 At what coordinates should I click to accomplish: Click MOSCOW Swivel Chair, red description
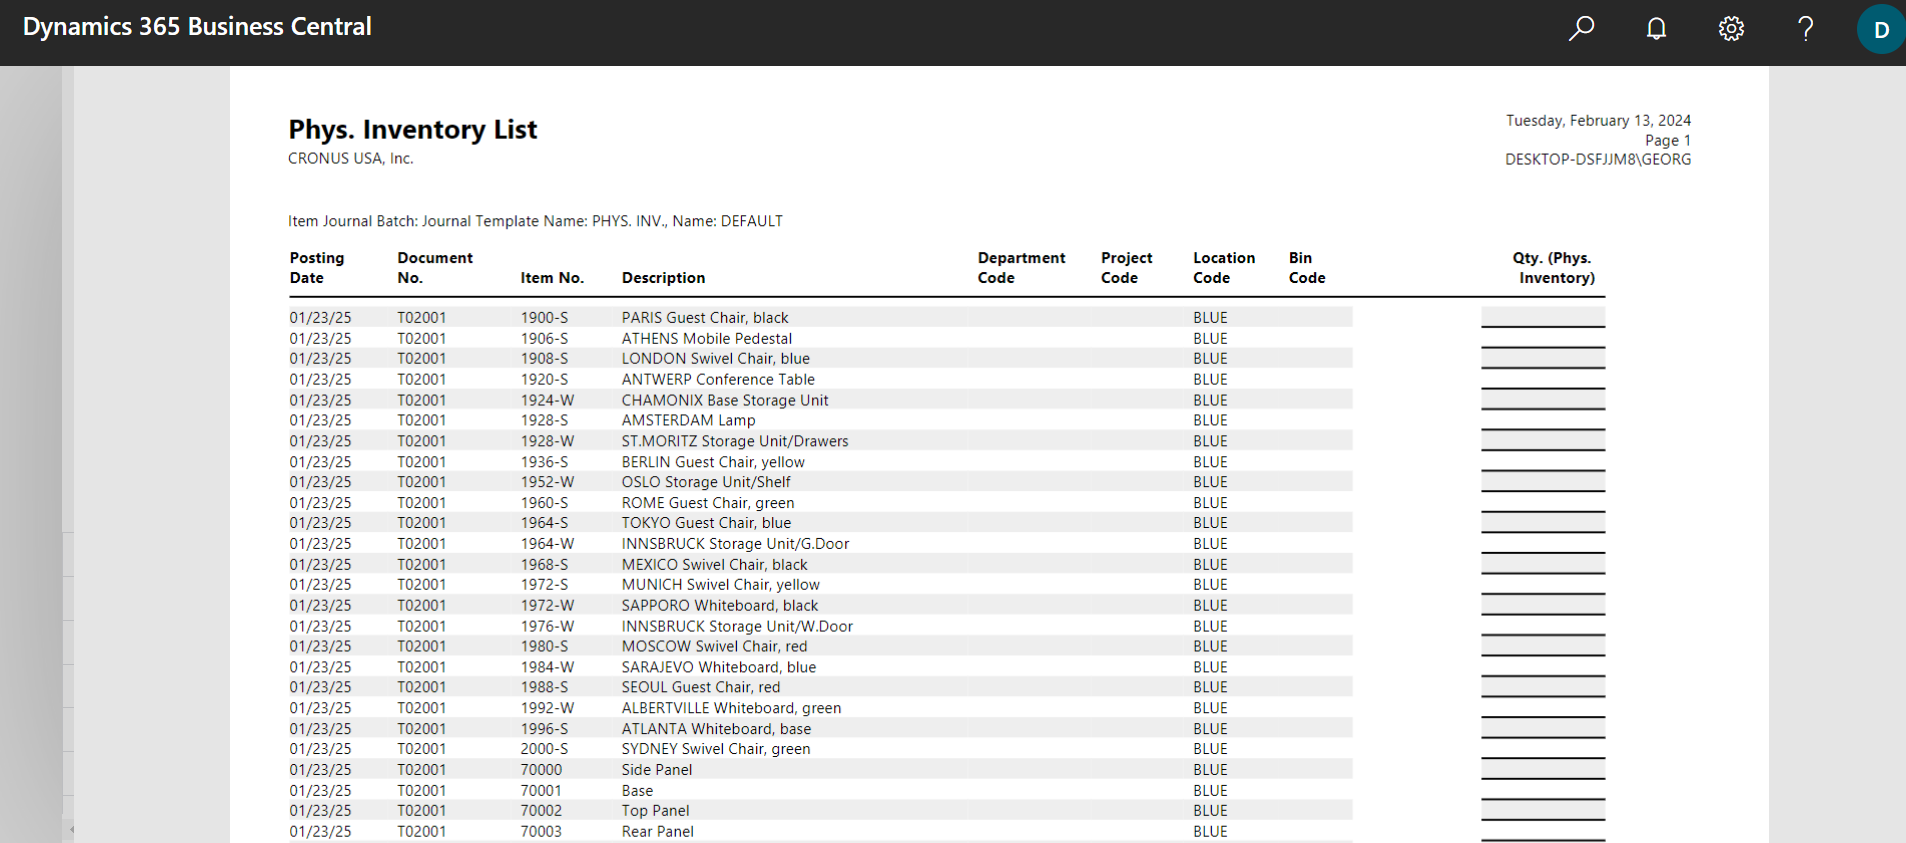pos(714,647)
